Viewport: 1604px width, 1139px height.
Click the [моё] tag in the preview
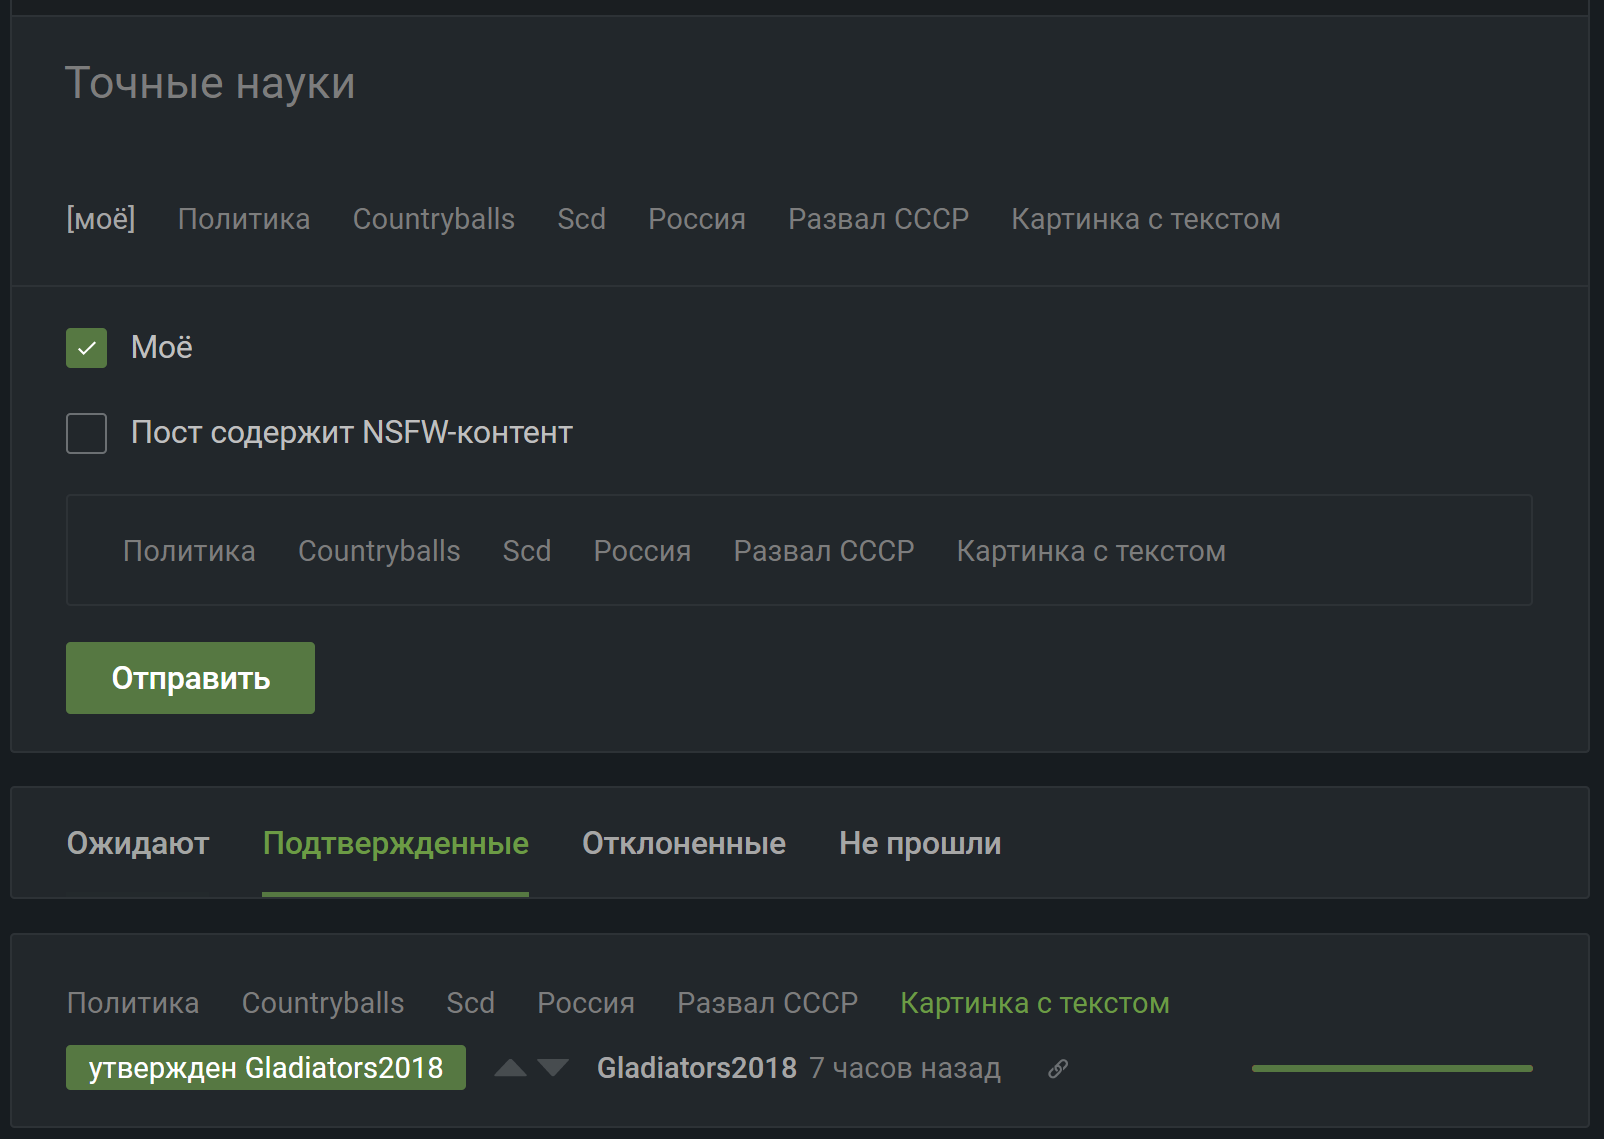coord(101,219)
